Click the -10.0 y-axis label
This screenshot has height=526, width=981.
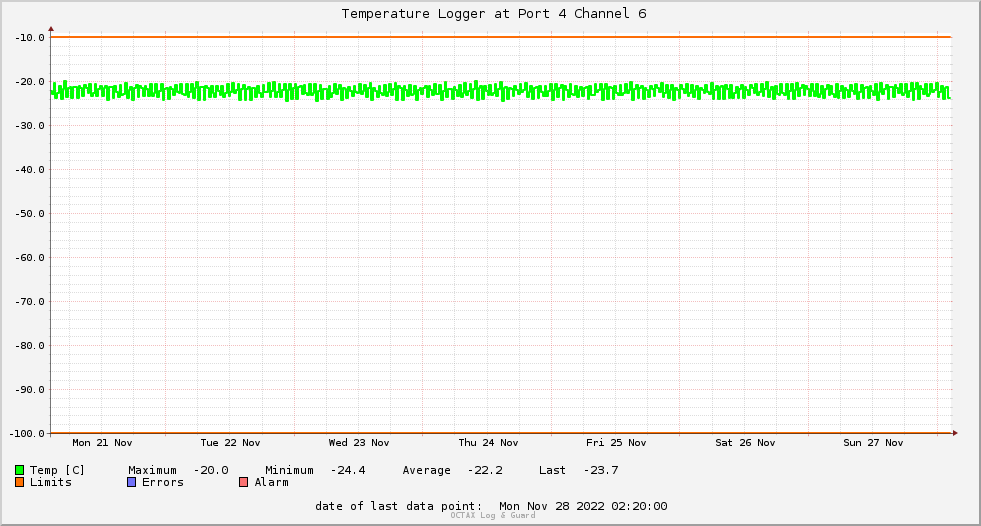tap(29, 38)
